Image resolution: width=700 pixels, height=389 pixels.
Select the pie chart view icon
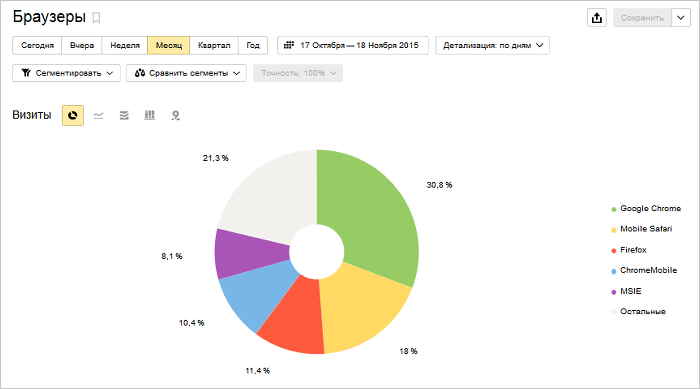[x=72, y=115]
